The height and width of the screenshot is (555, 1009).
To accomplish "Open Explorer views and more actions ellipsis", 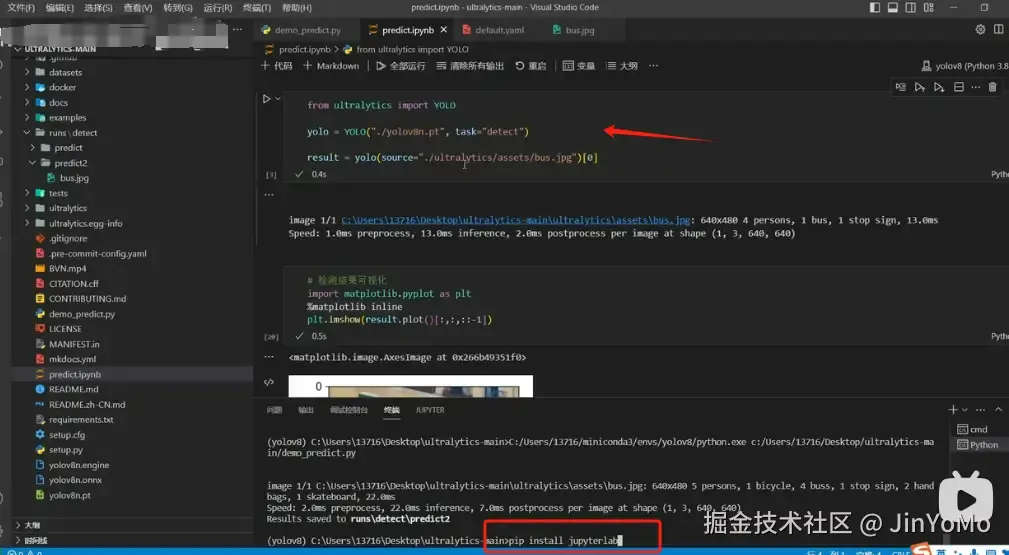I will point(237,30).
